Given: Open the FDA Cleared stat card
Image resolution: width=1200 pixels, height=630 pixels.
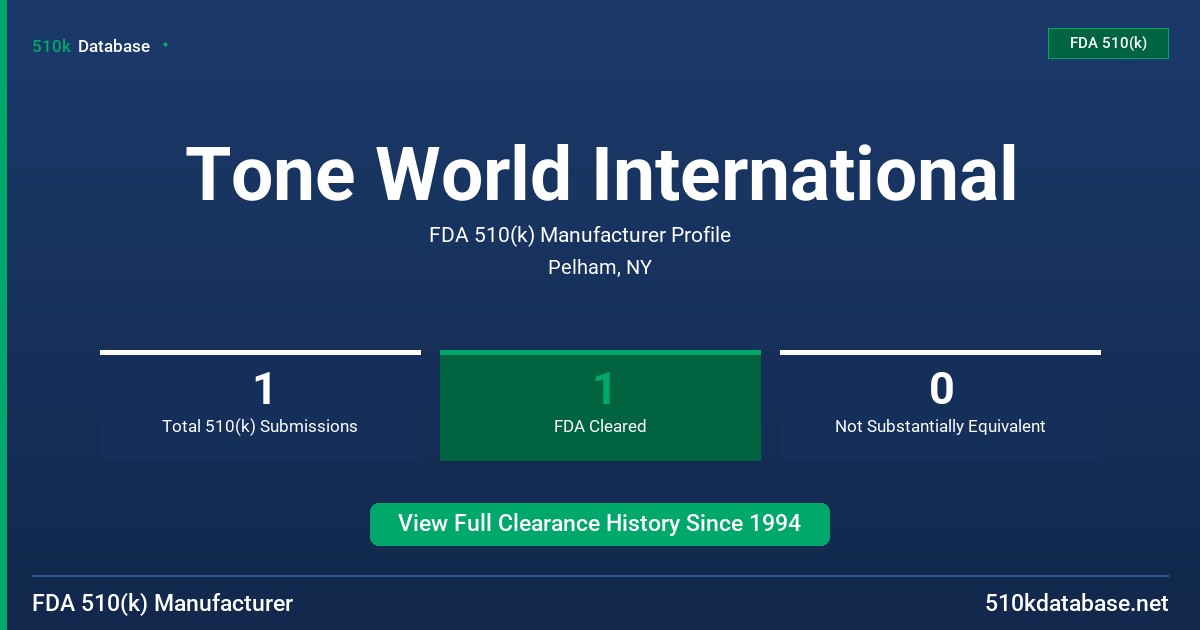Looking at the screenshot, I should [600, 406].
